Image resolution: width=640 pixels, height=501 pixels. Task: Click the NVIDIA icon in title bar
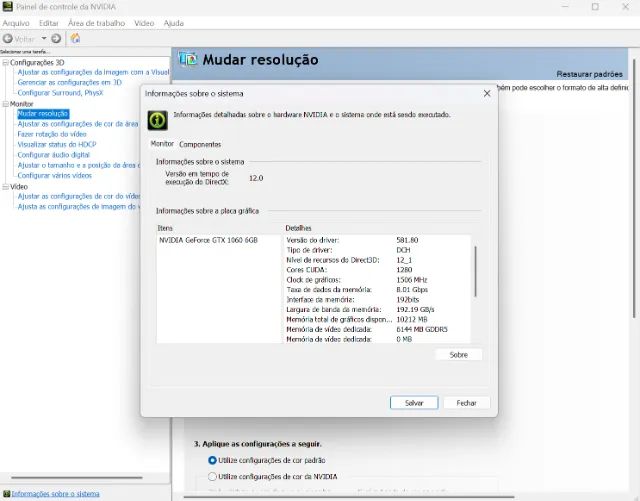point(7,7)
